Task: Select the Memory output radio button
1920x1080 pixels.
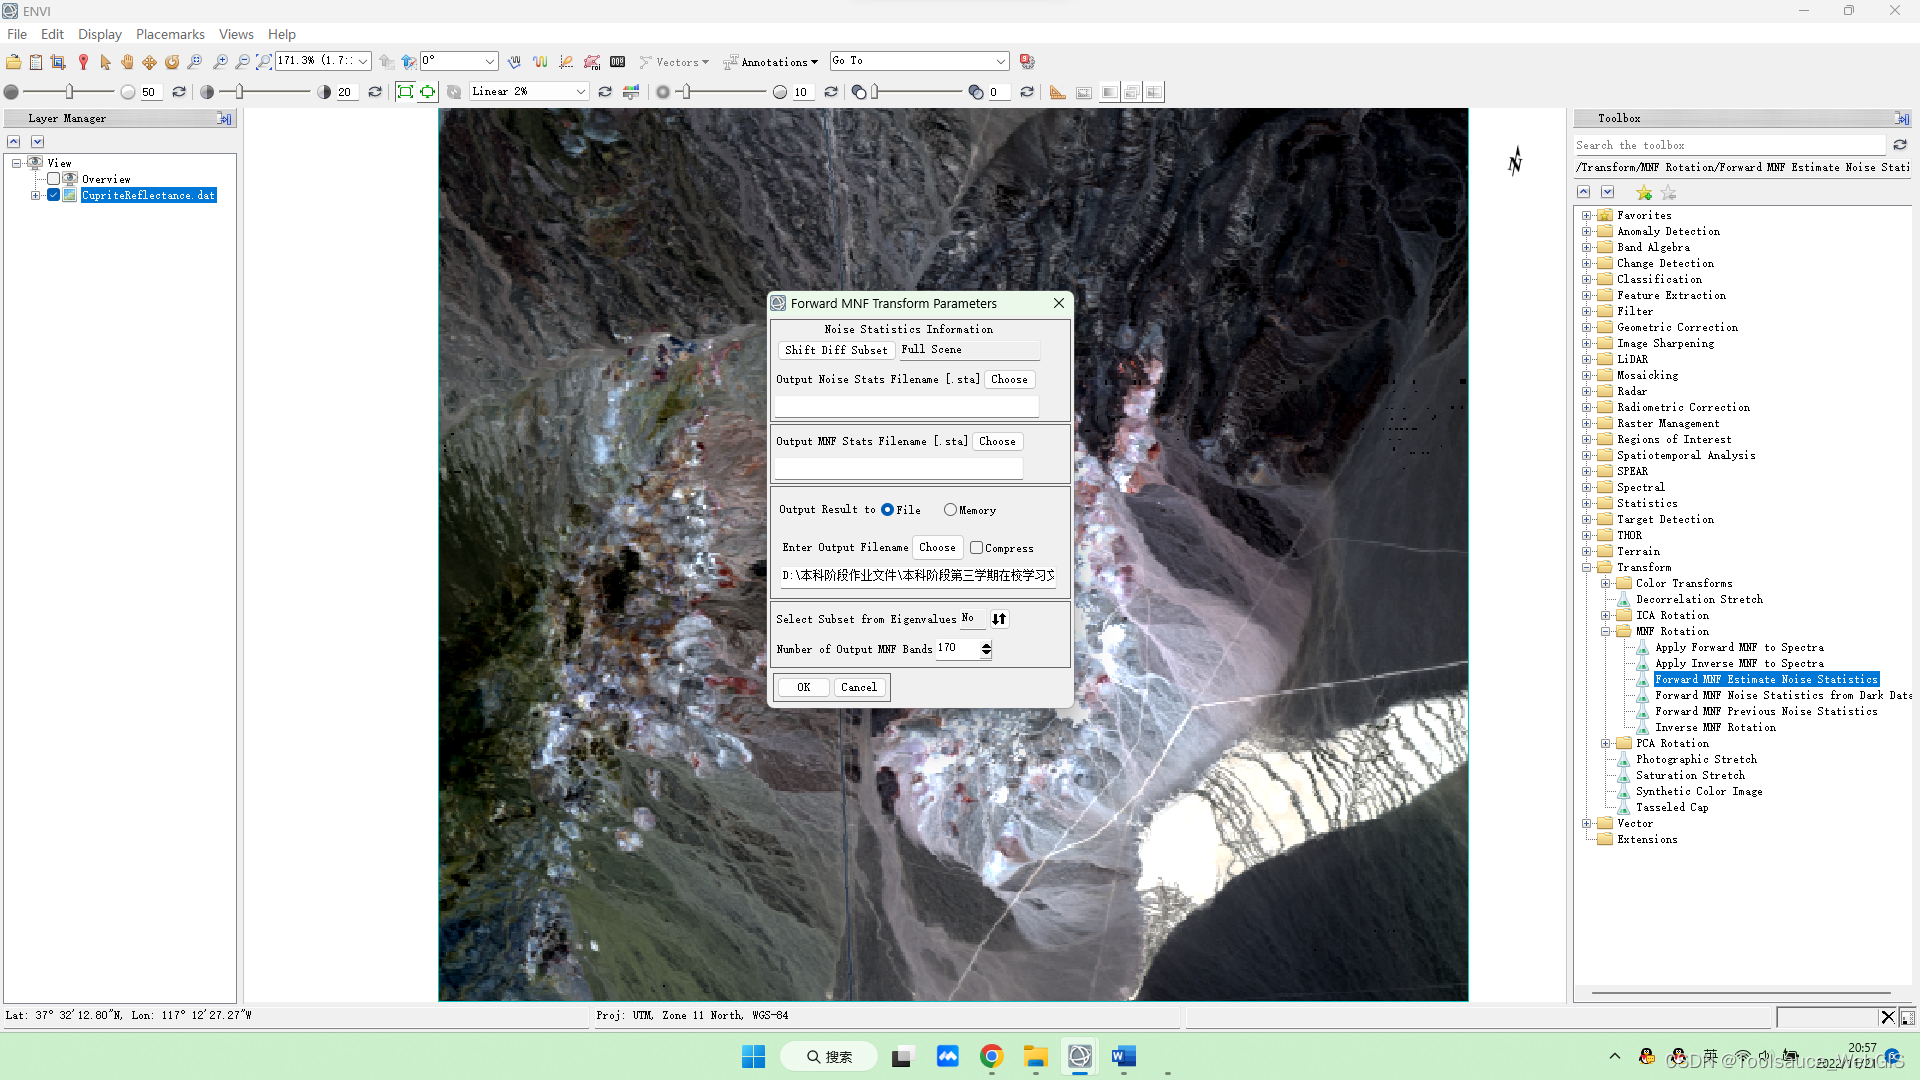Action: point(950,510)
